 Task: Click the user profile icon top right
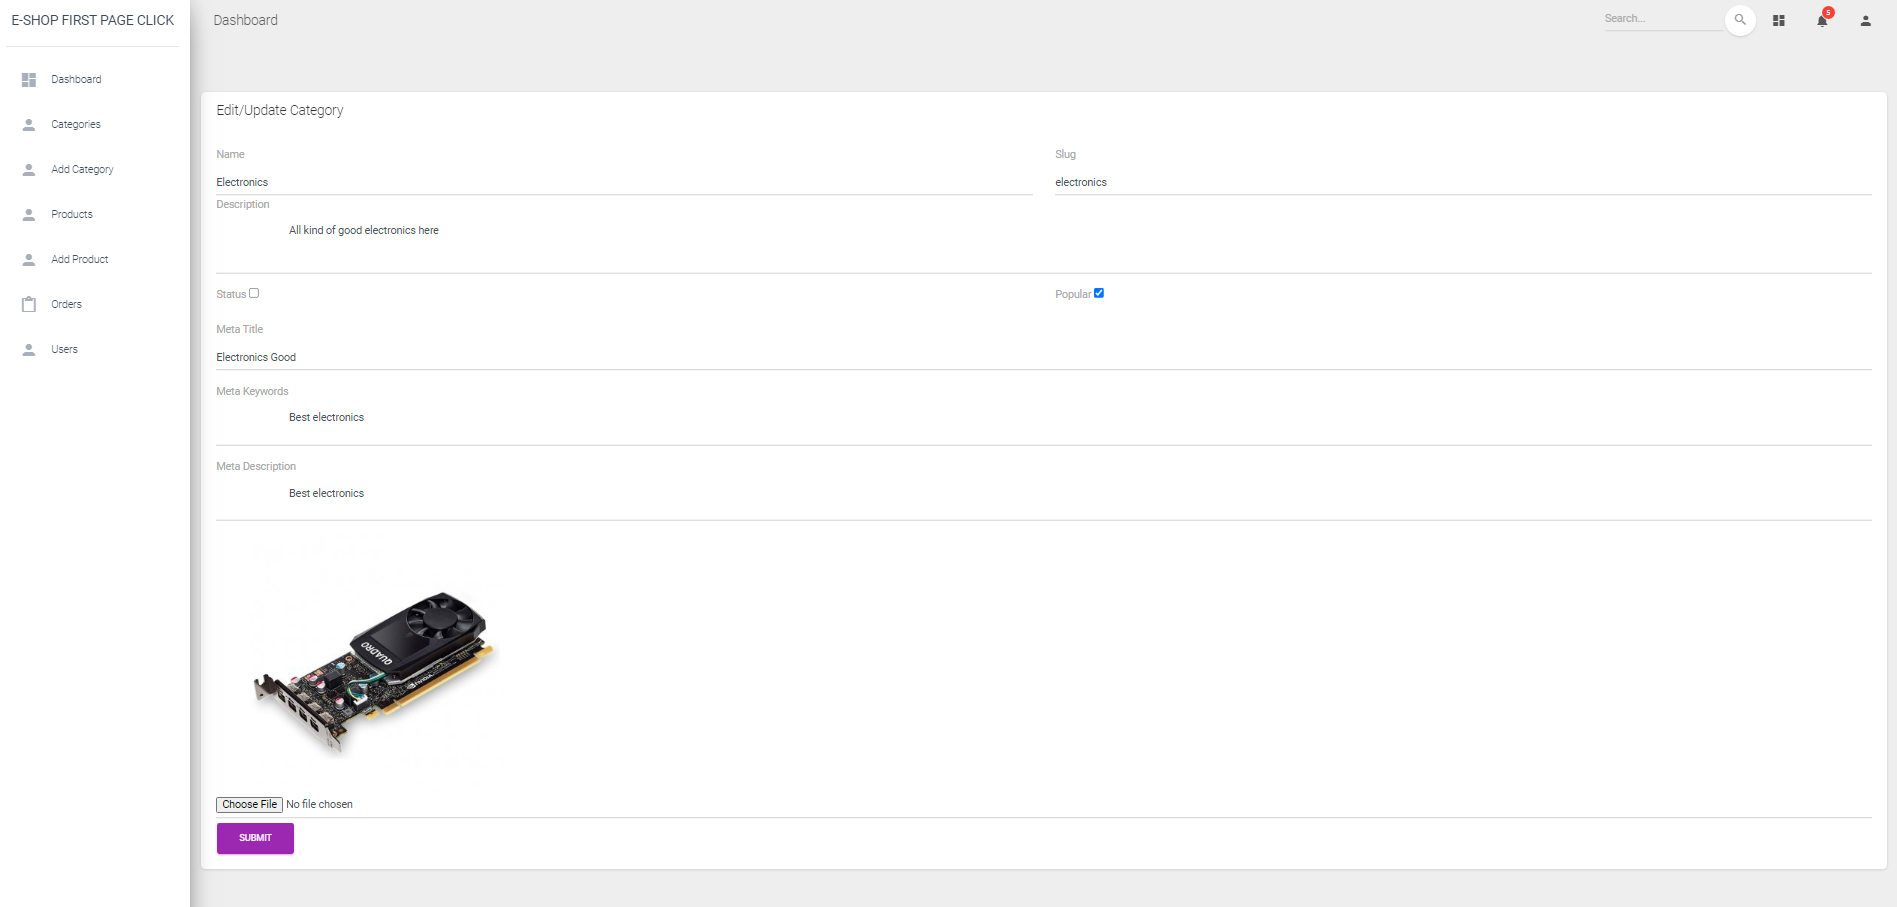pos(1865,20)
